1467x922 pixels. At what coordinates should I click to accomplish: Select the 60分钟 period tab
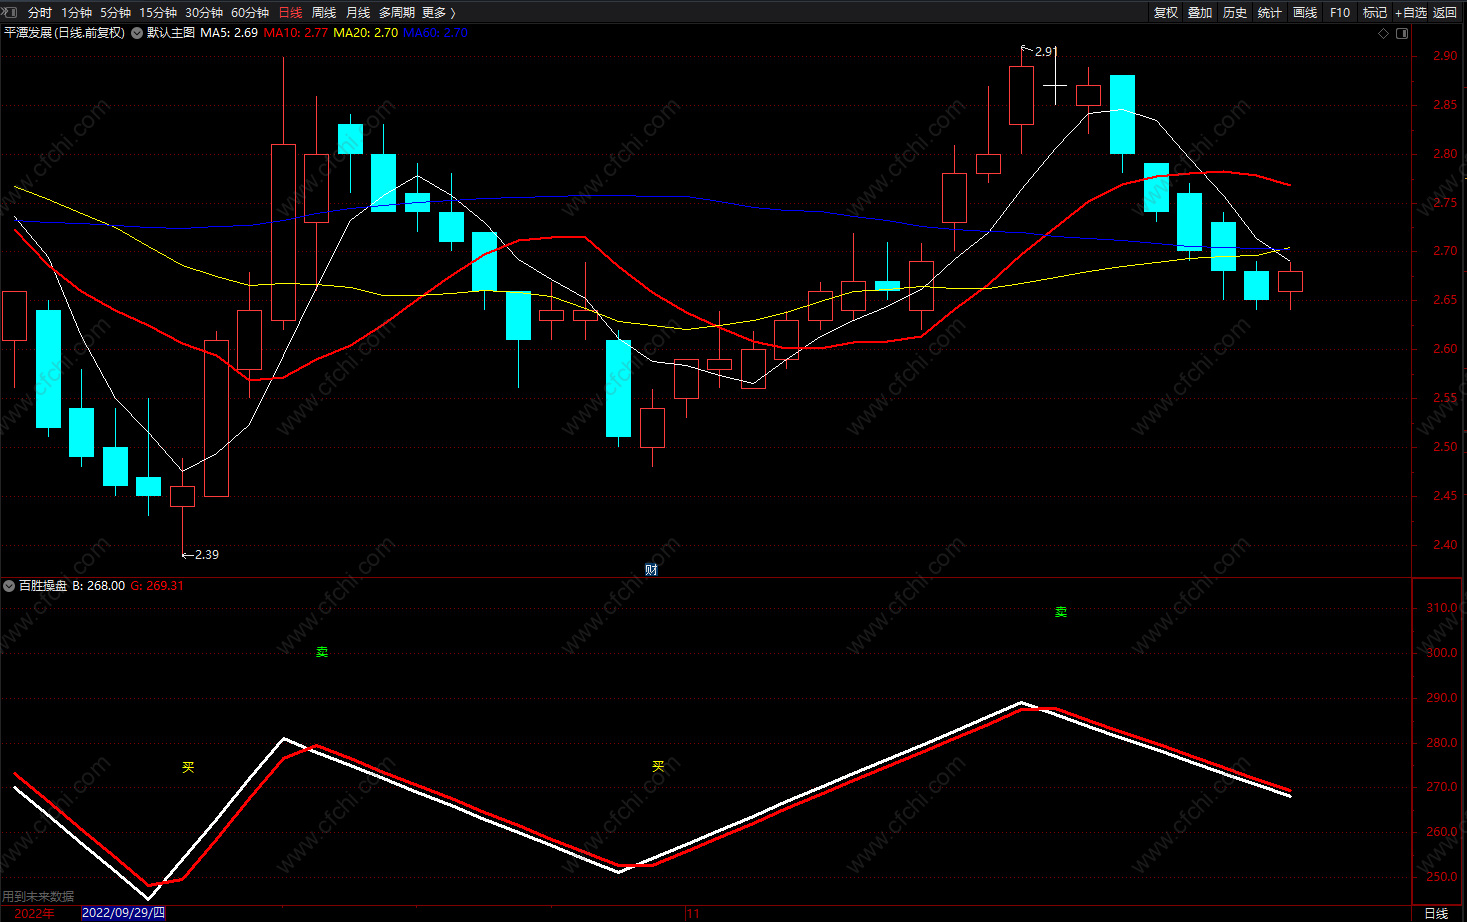pyautogui.click(x=250, y=13)
